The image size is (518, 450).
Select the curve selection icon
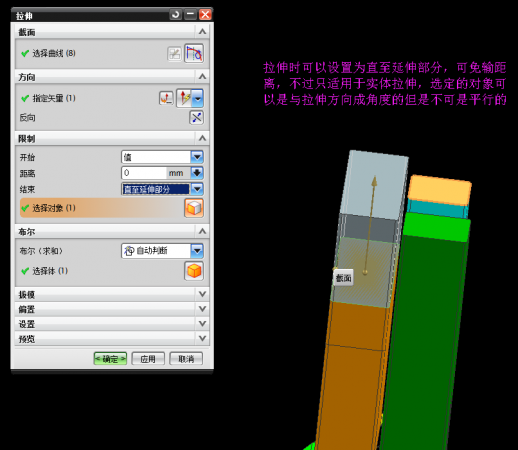194,53
